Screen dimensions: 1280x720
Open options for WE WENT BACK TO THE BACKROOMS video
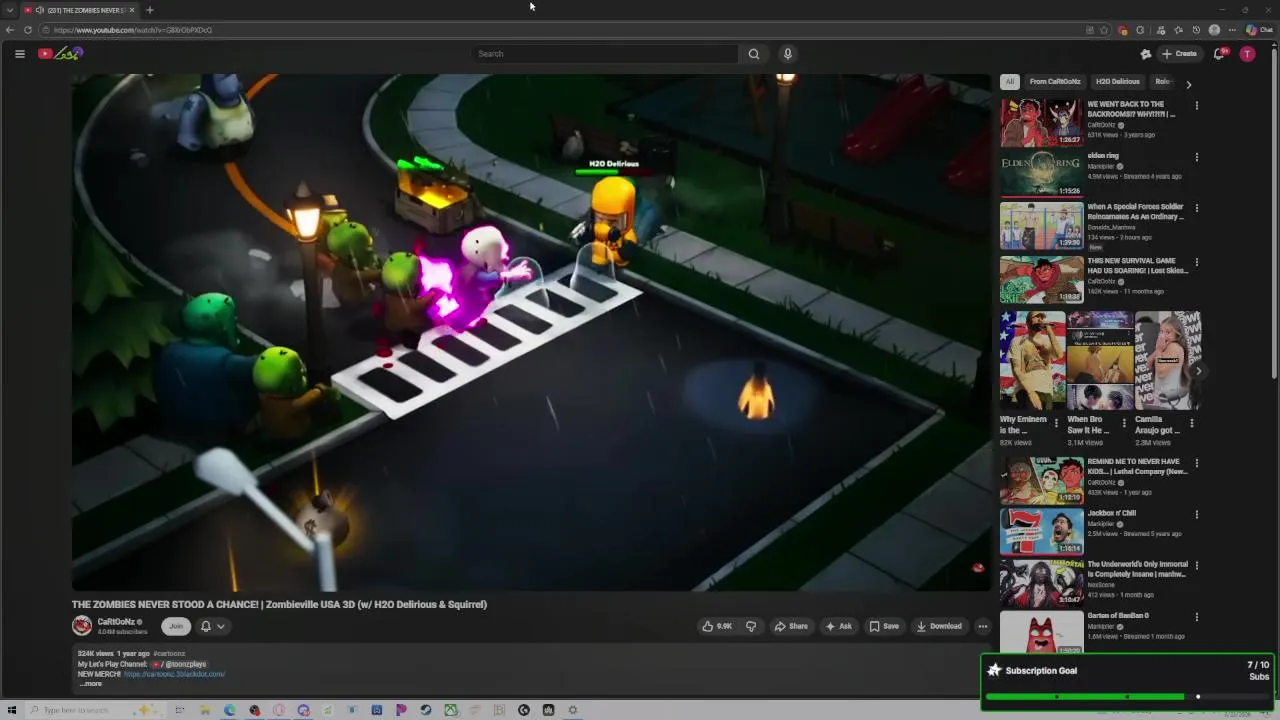[1197, 105]
